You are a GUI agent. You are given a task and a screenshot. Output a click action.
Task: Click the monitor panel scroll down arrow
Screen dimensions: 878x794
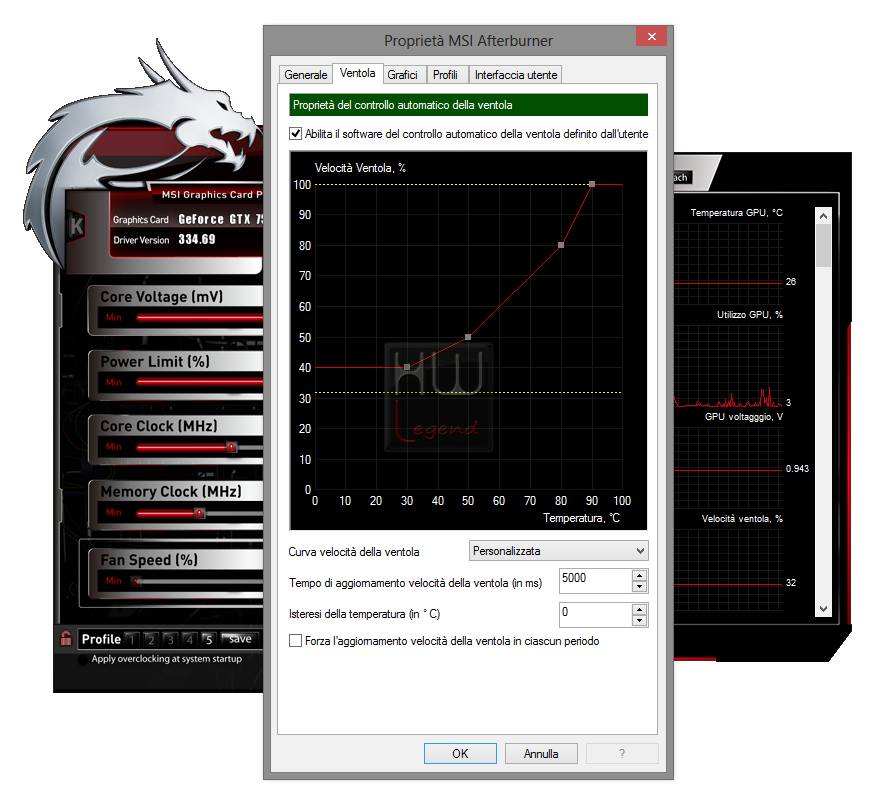point(823,609)
